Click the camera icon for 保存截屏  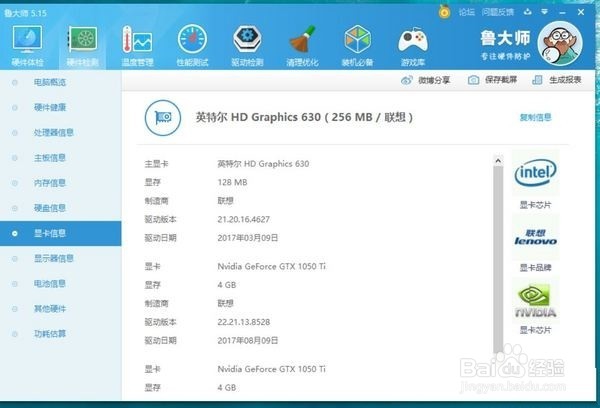473,80
